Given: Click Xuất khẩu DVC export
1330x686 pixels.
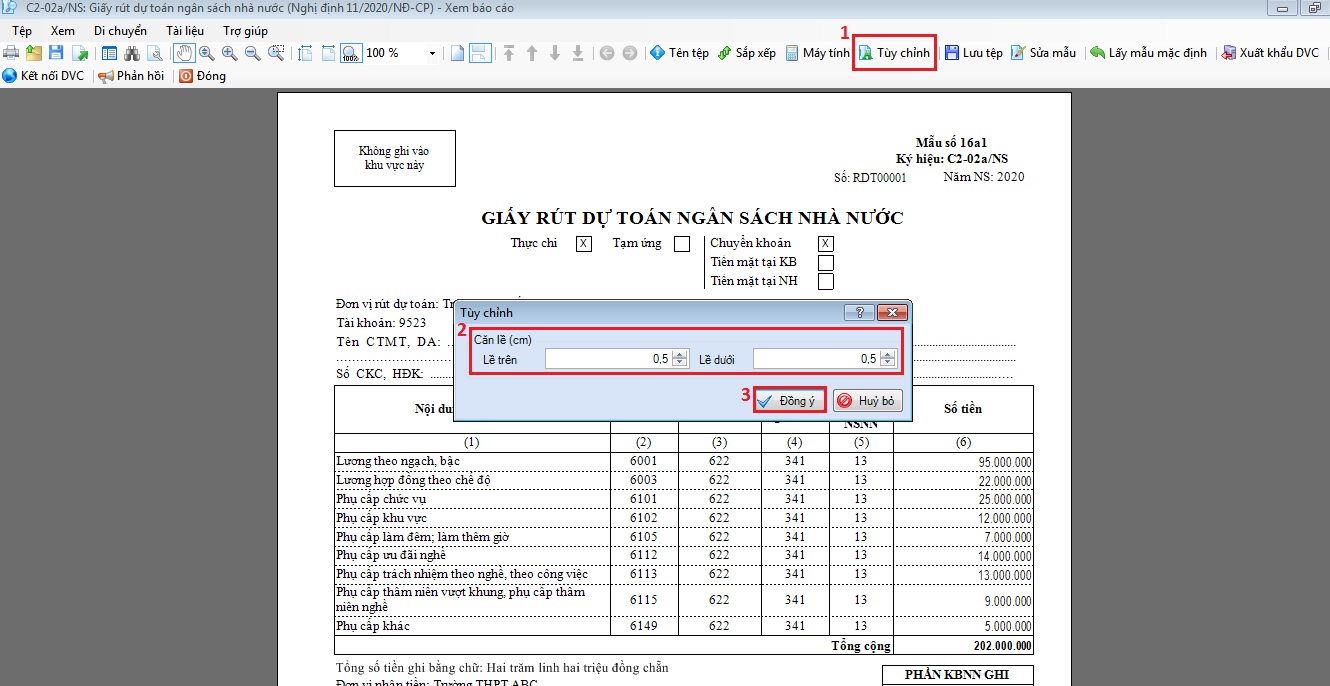Looking at the screenshot, I should pyautogui.click(x=1270, y=53).
